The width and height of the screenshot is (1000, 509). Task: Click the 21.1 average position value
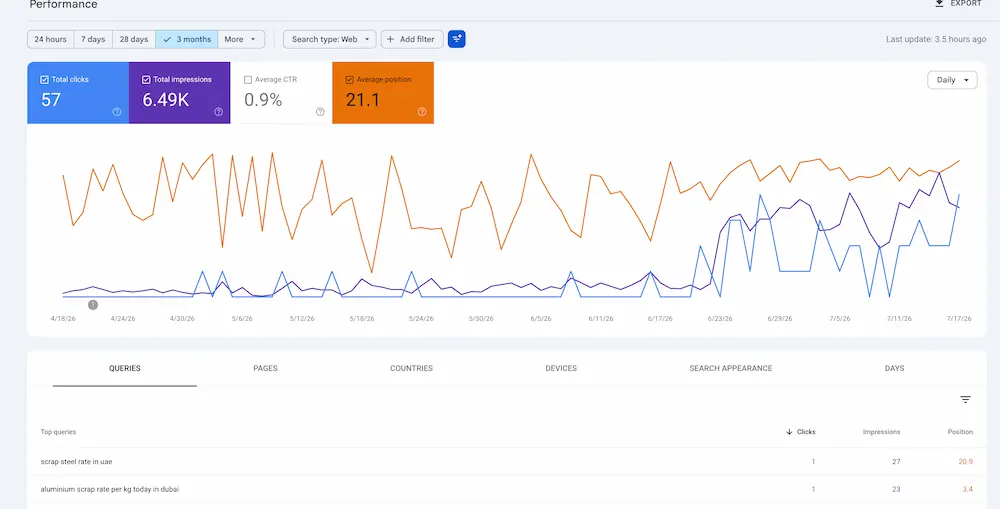(x=363, y=100)
